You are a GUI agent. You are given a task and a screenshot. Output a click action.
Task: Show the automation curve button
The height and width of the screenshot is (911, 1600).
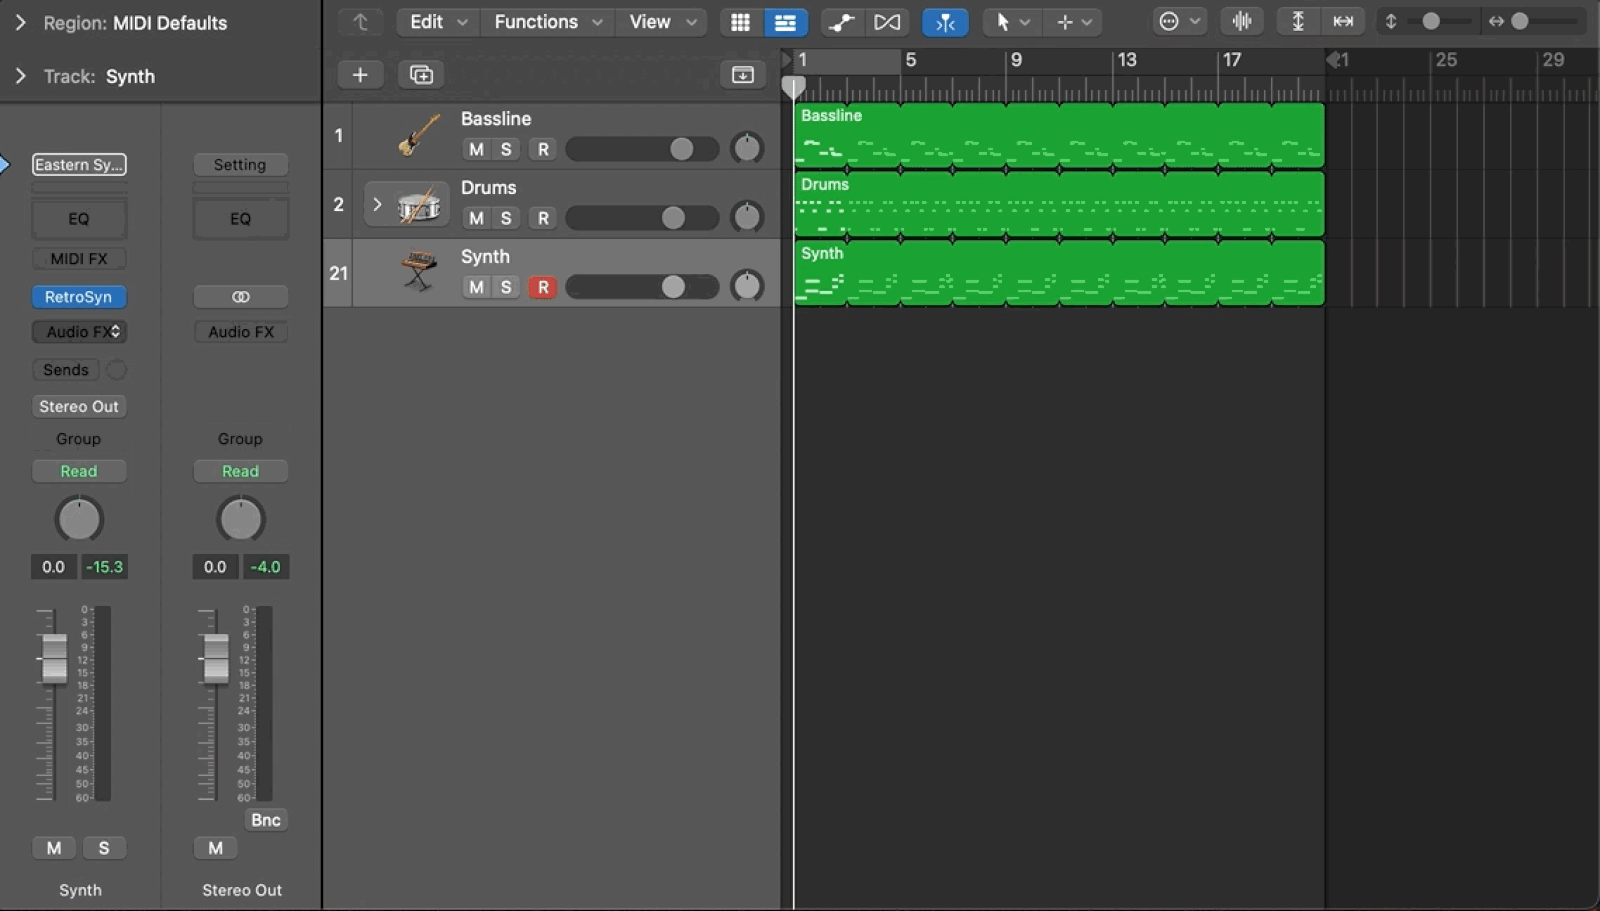[842, 22]
